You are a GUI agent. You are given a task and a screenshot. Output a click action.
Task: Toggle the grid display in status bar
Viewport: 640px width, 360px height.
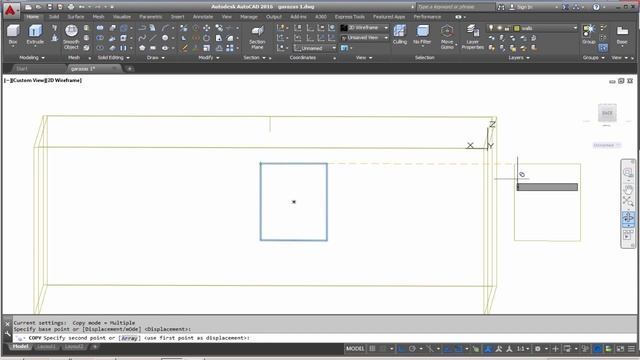(x=372, y=349)
